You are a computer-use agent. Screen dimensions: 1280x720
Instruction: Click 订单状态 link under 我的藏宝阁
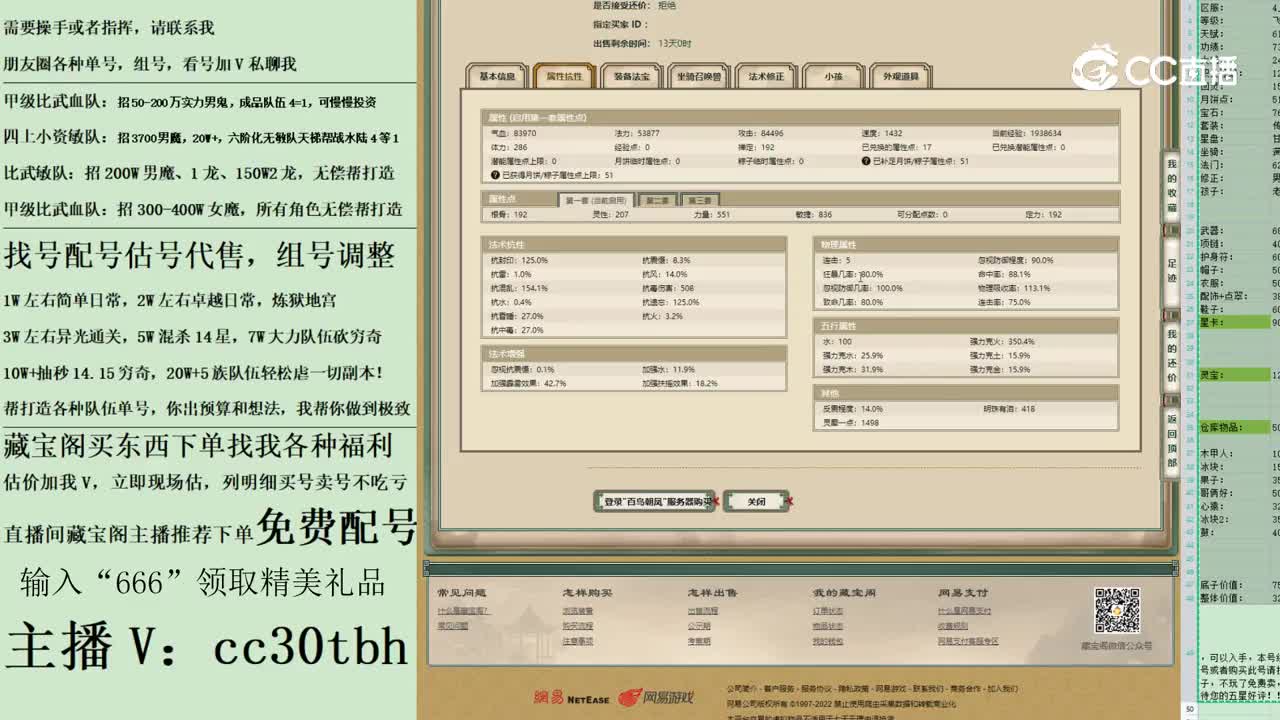pos(827,611)
